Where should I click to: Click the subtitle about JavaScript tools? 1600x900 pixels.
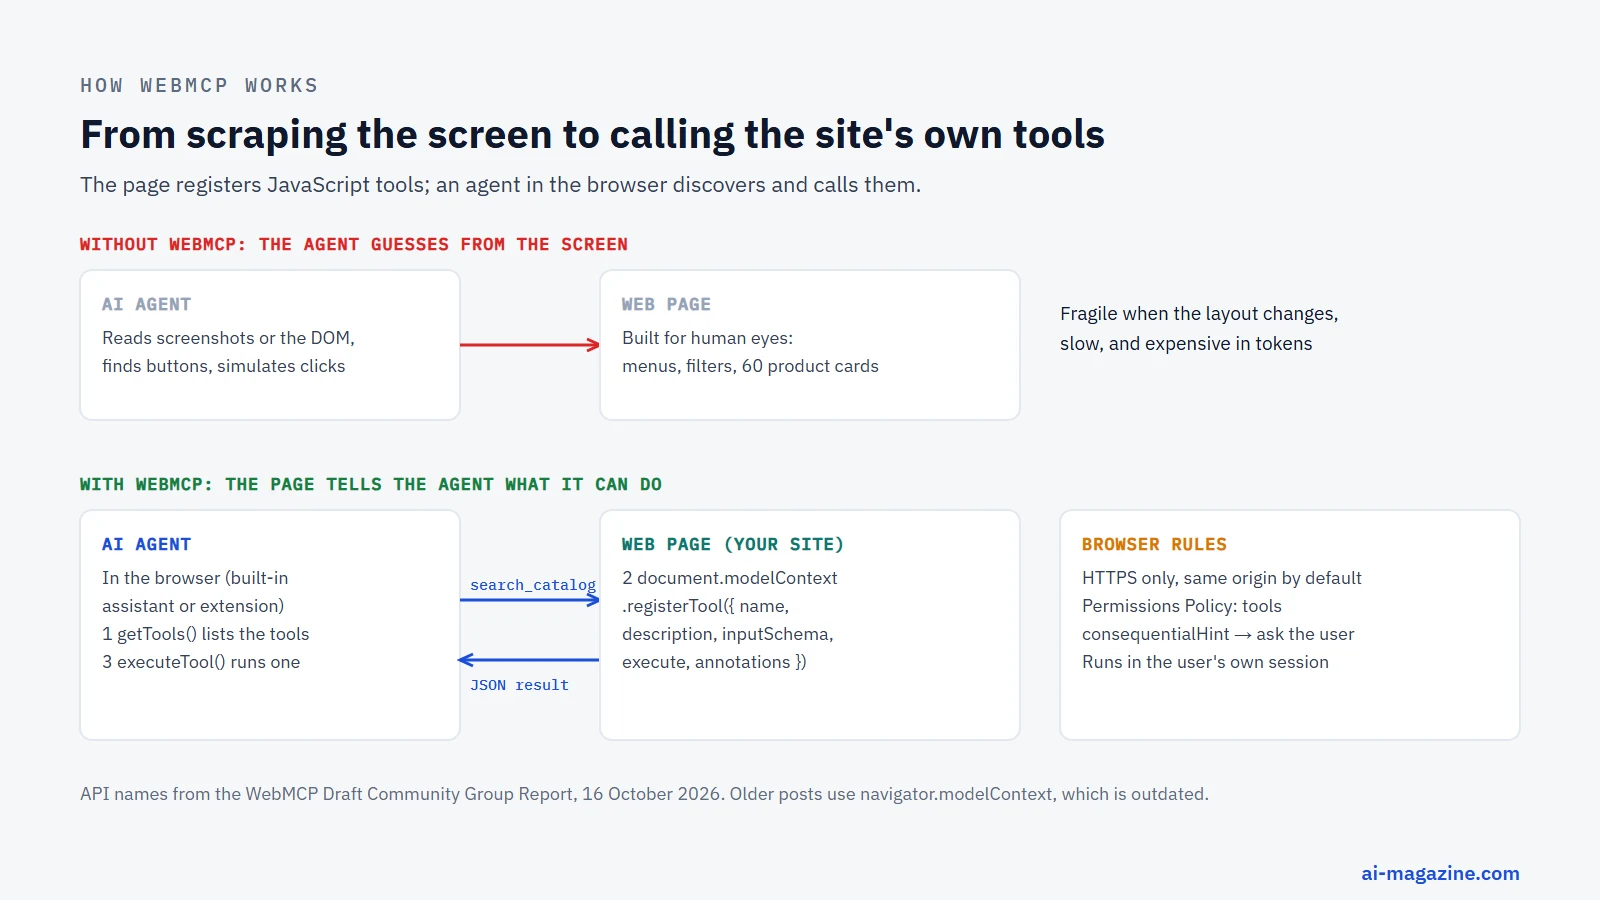click(500, 185)
